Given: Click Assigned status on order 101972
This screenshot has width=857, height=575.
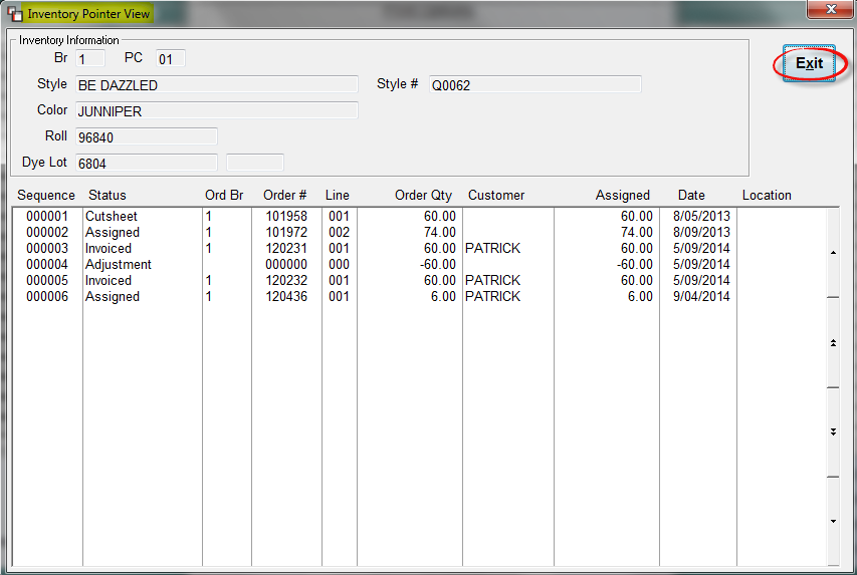Looking at the screenshot, I should (113, 233).
